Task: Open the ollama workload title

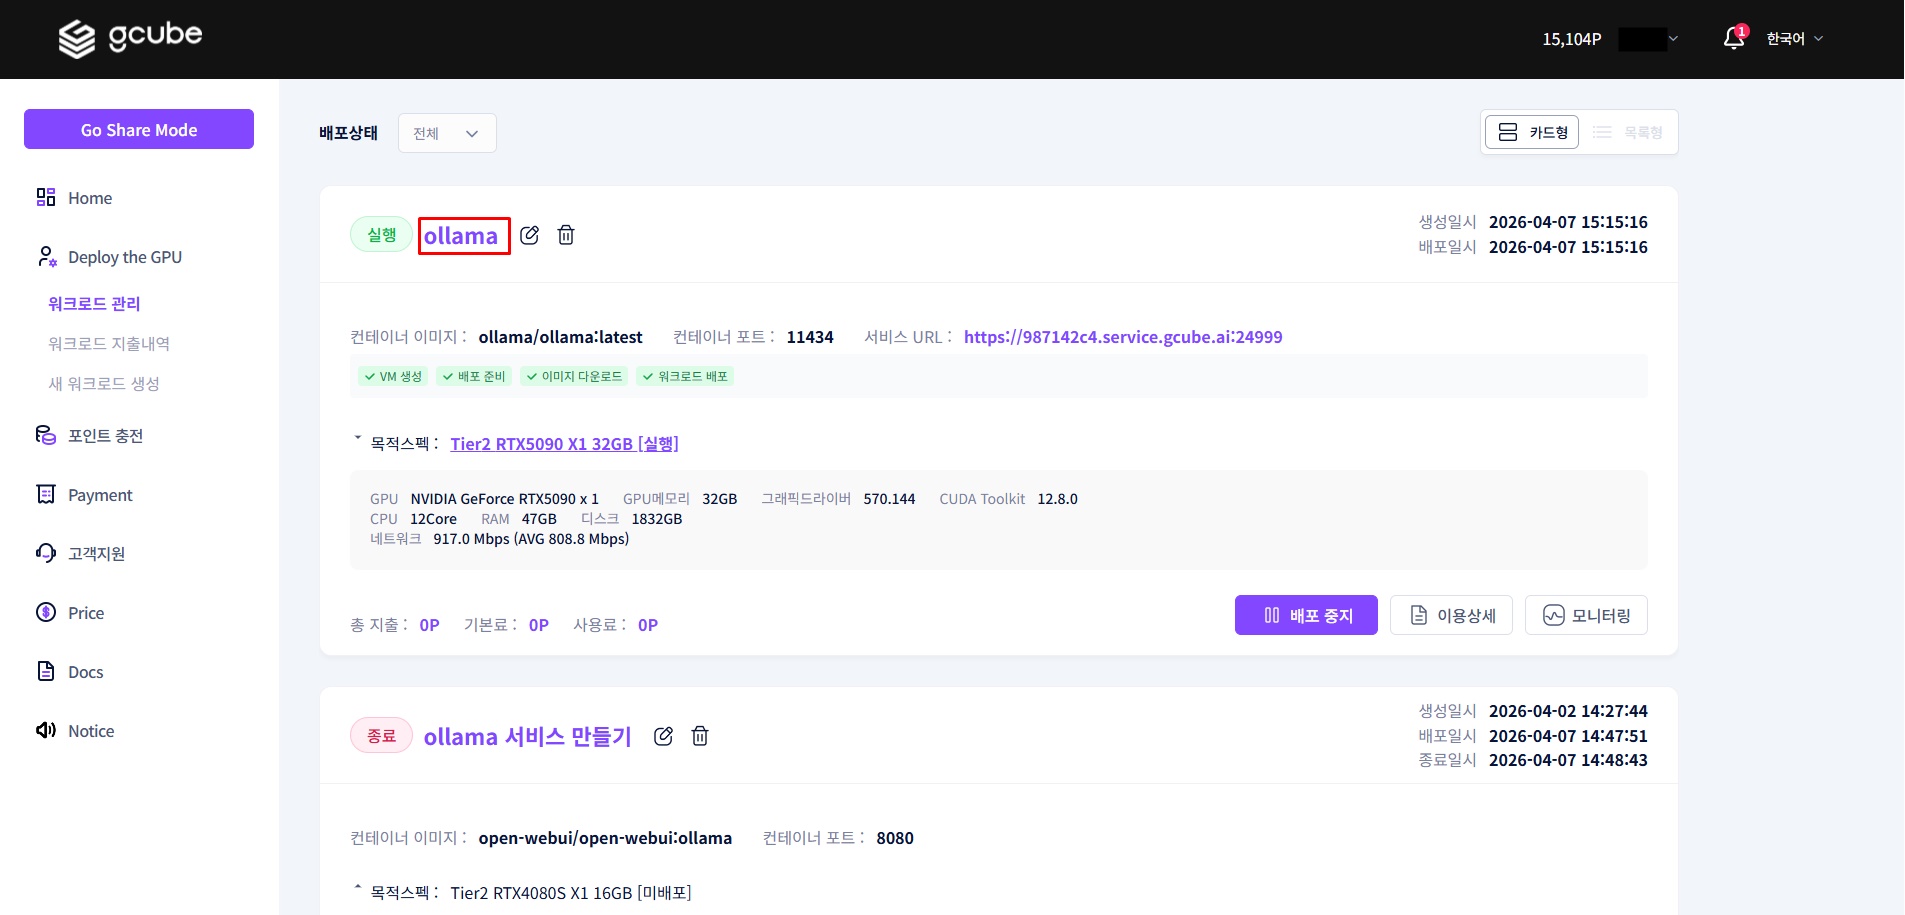Action: click(461, 236)
